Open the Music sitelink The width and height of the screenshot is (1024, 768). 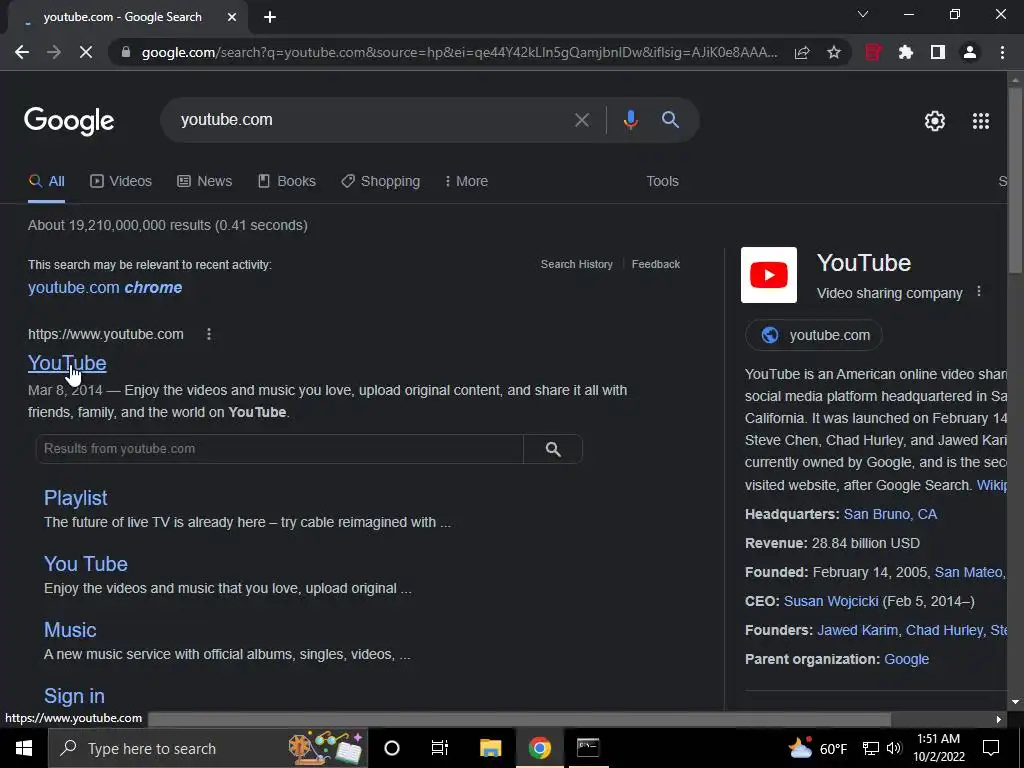70,630
